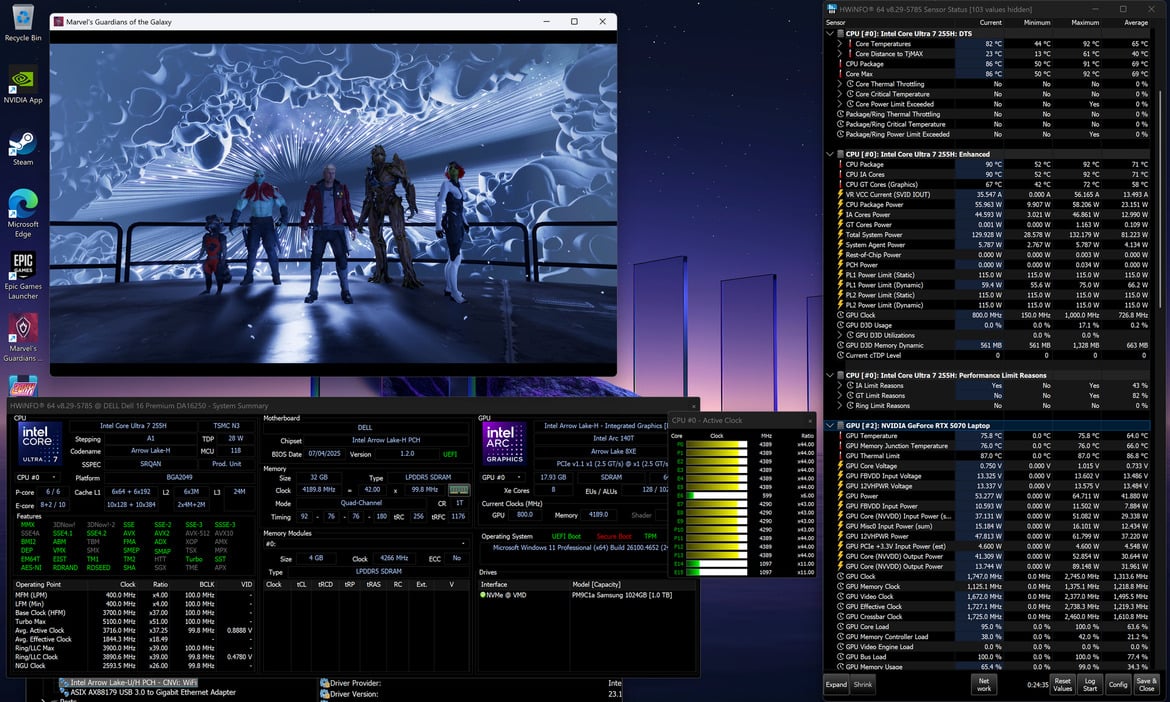Click the Save & Close button
1170x702 pixels.
coord(1146,684)
